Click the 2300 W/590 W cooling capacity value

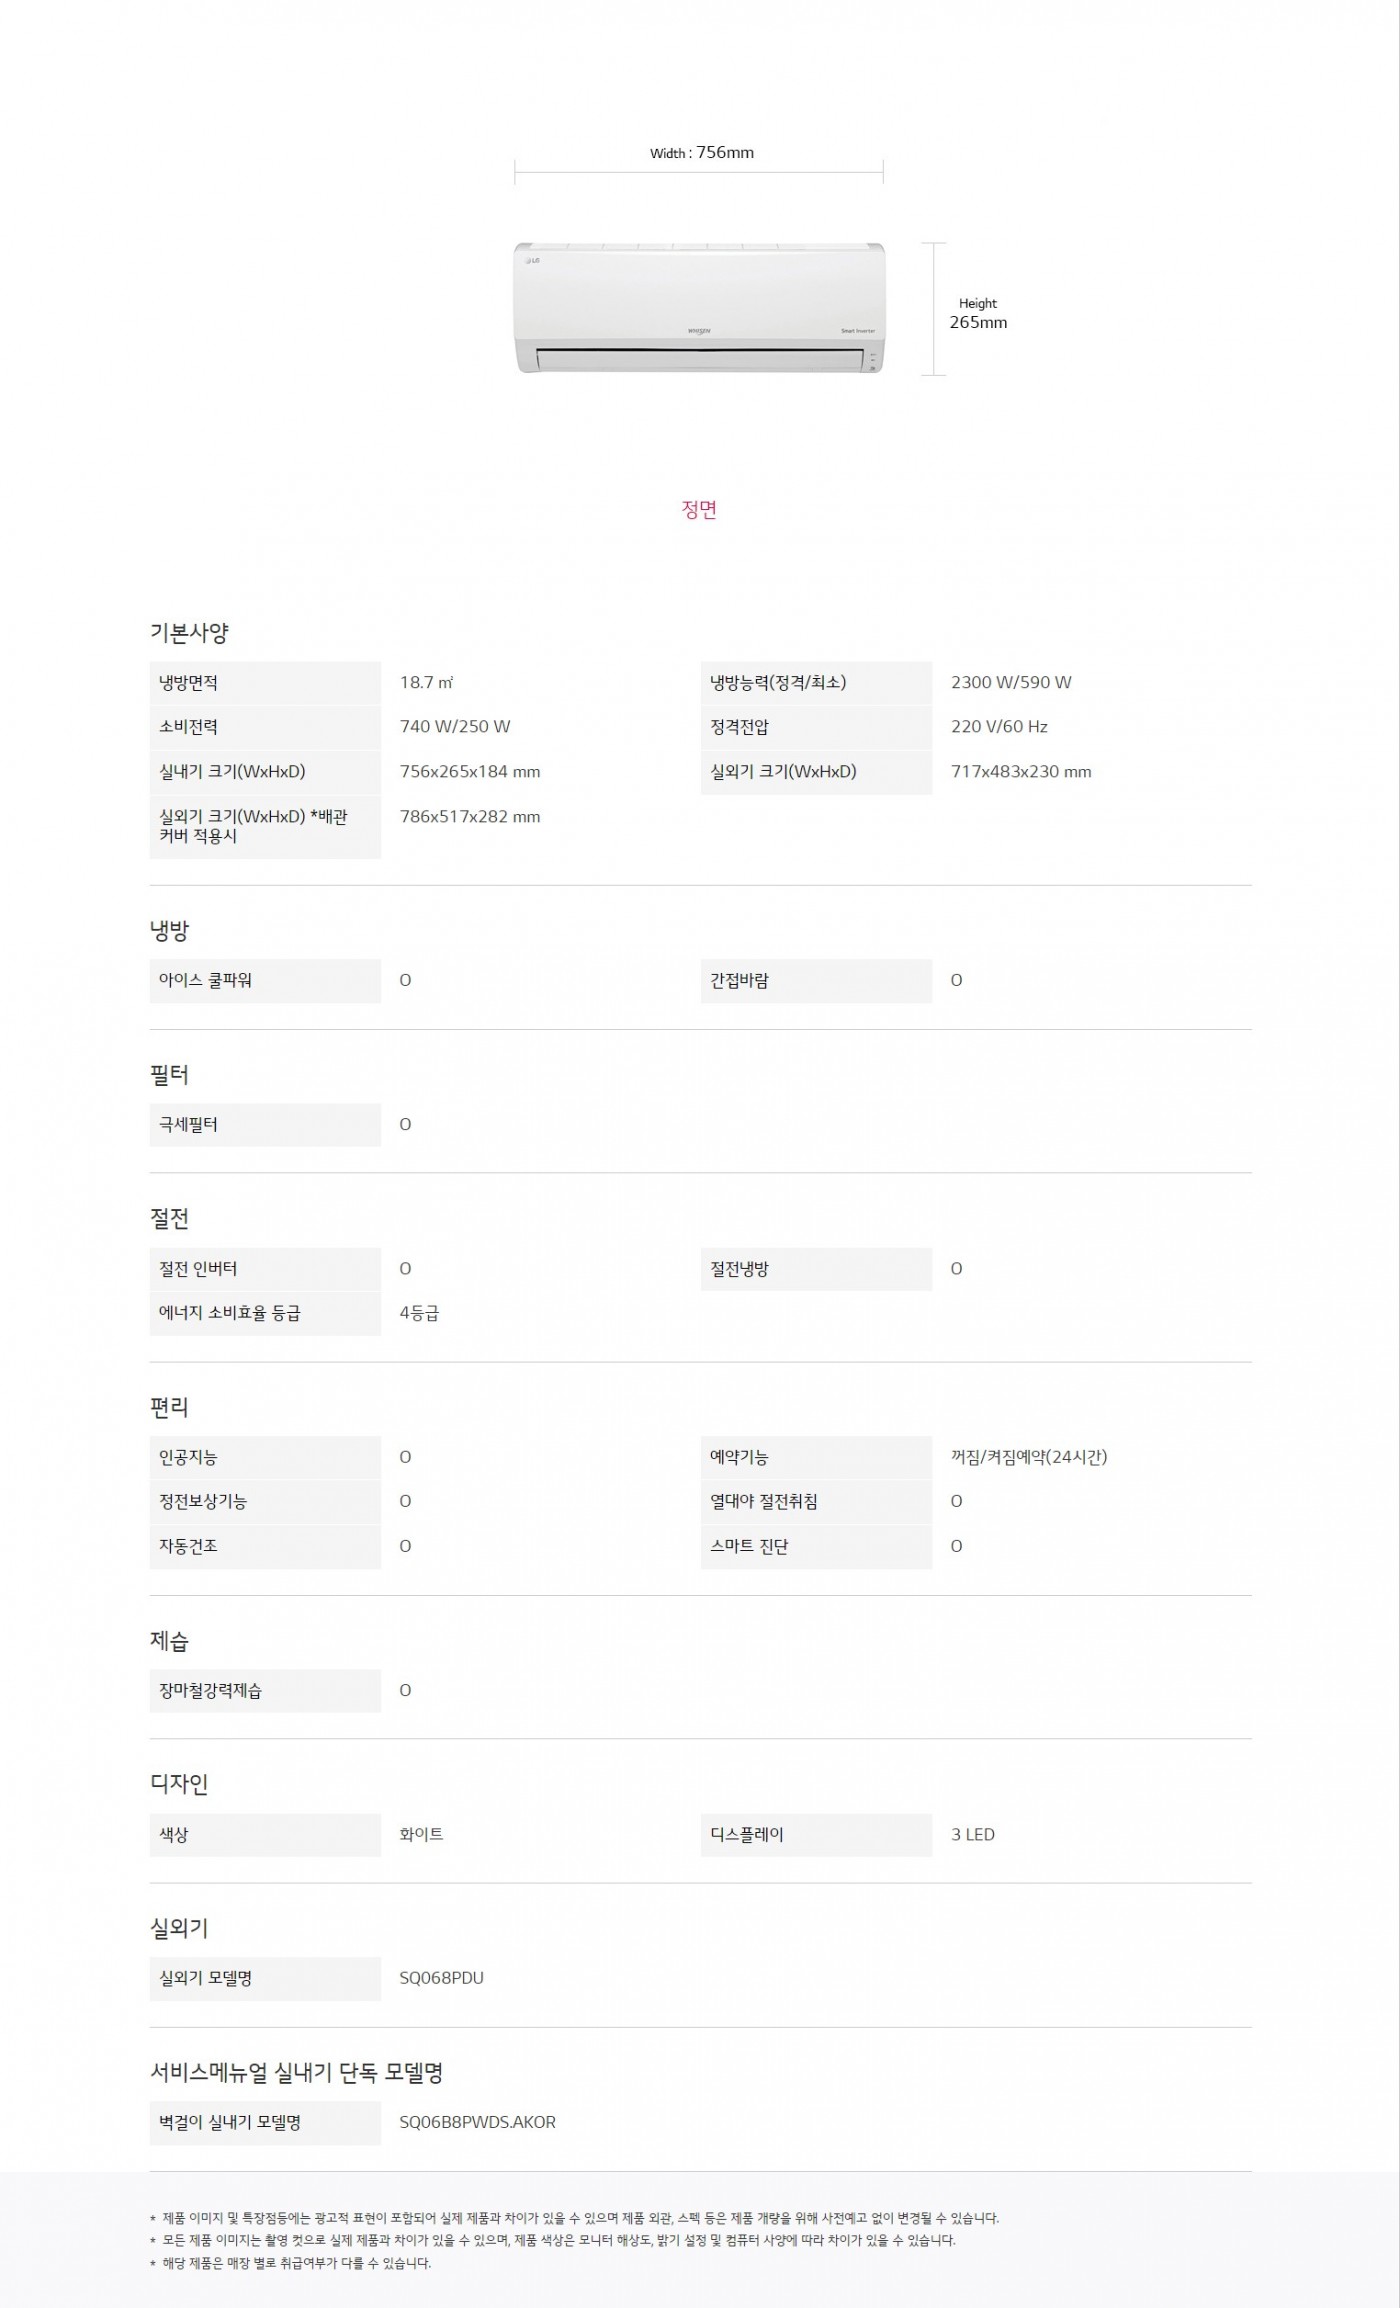[1010, 683]
